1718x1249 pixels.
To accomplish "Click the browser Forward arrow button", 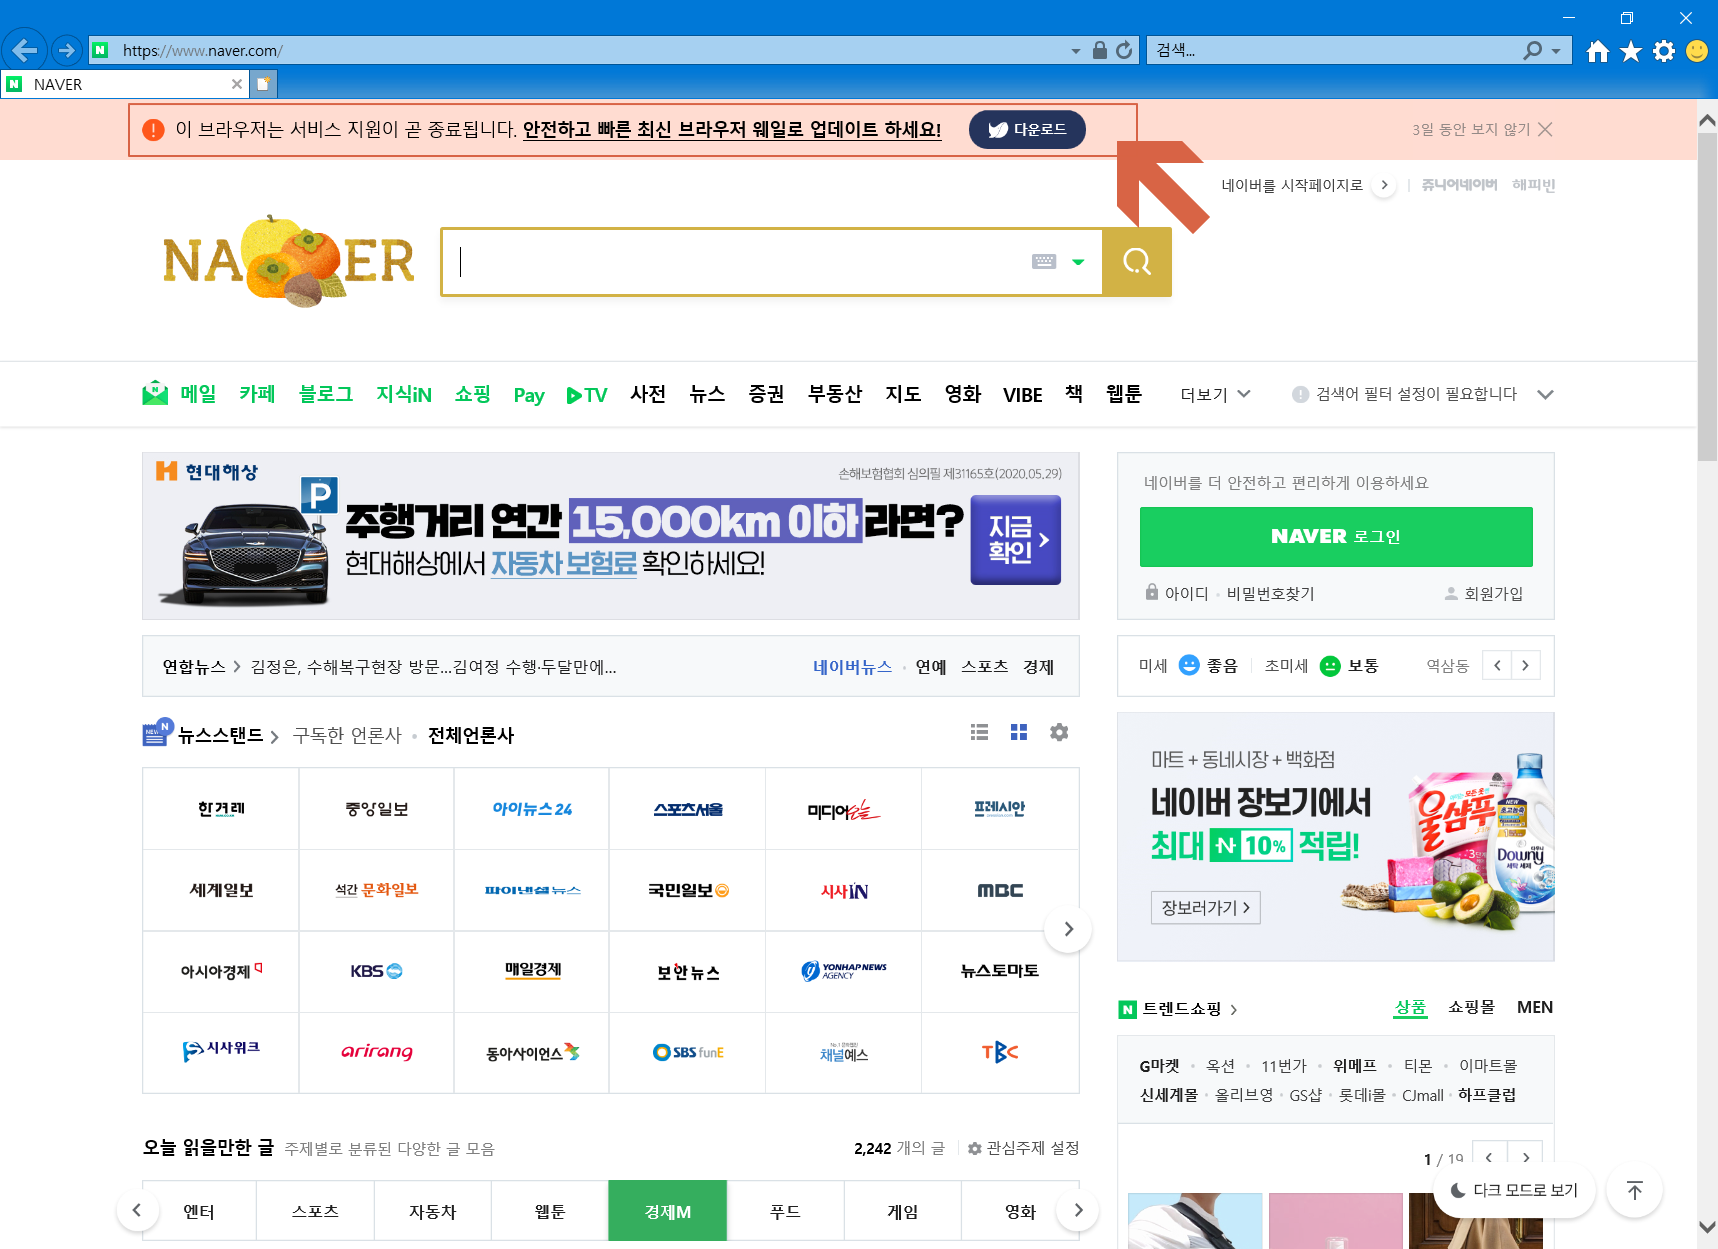I will (x=66, y=50).
